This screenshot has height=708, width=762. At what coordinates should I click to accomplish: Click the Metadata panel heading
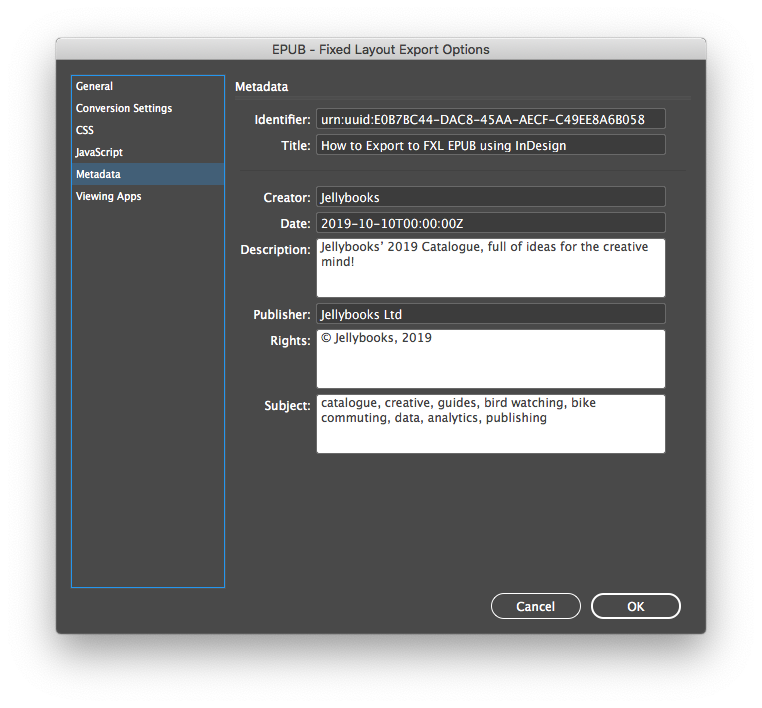pyautogui.click(x=261, y=87)
